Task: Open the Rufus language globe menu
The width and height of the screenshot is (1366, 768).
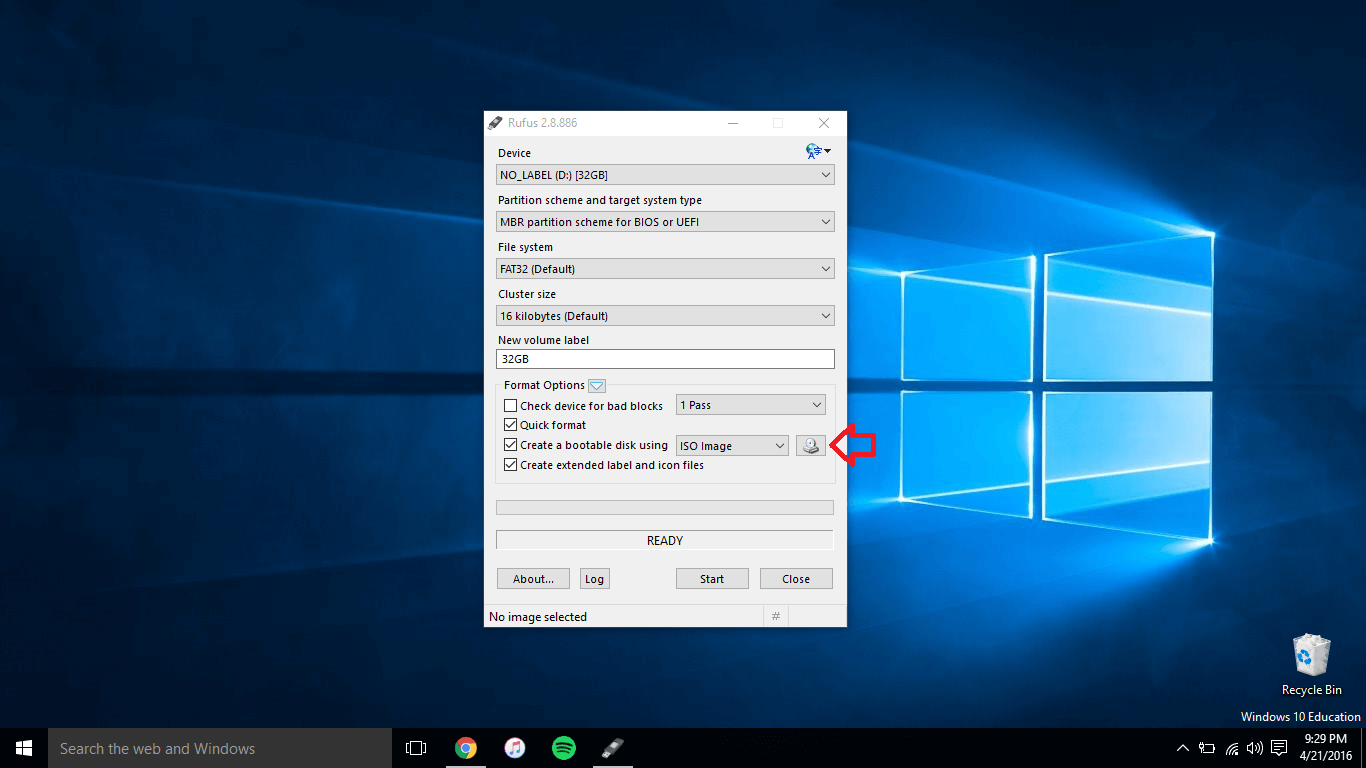Action: [x=818, y=151]
